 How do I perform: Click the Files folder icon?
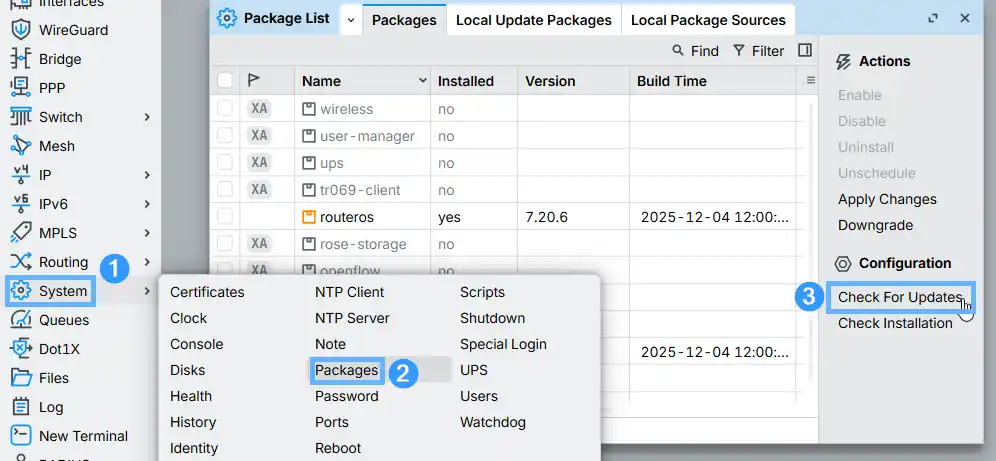pos(21,378)
